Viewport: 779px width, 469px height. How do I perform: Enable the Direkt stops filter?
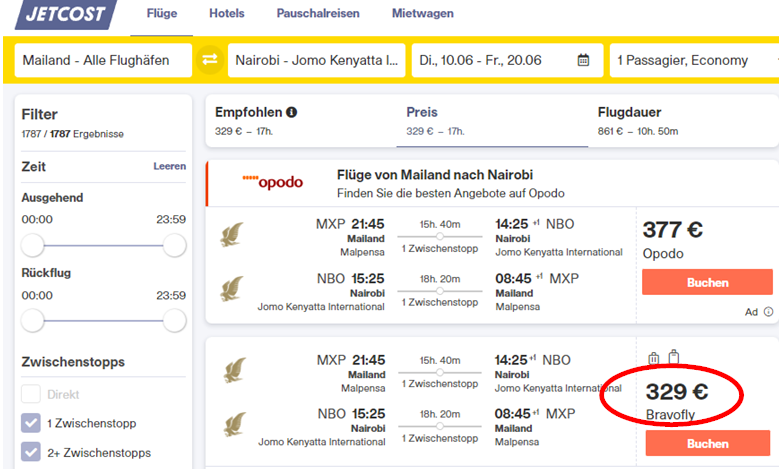31,394
